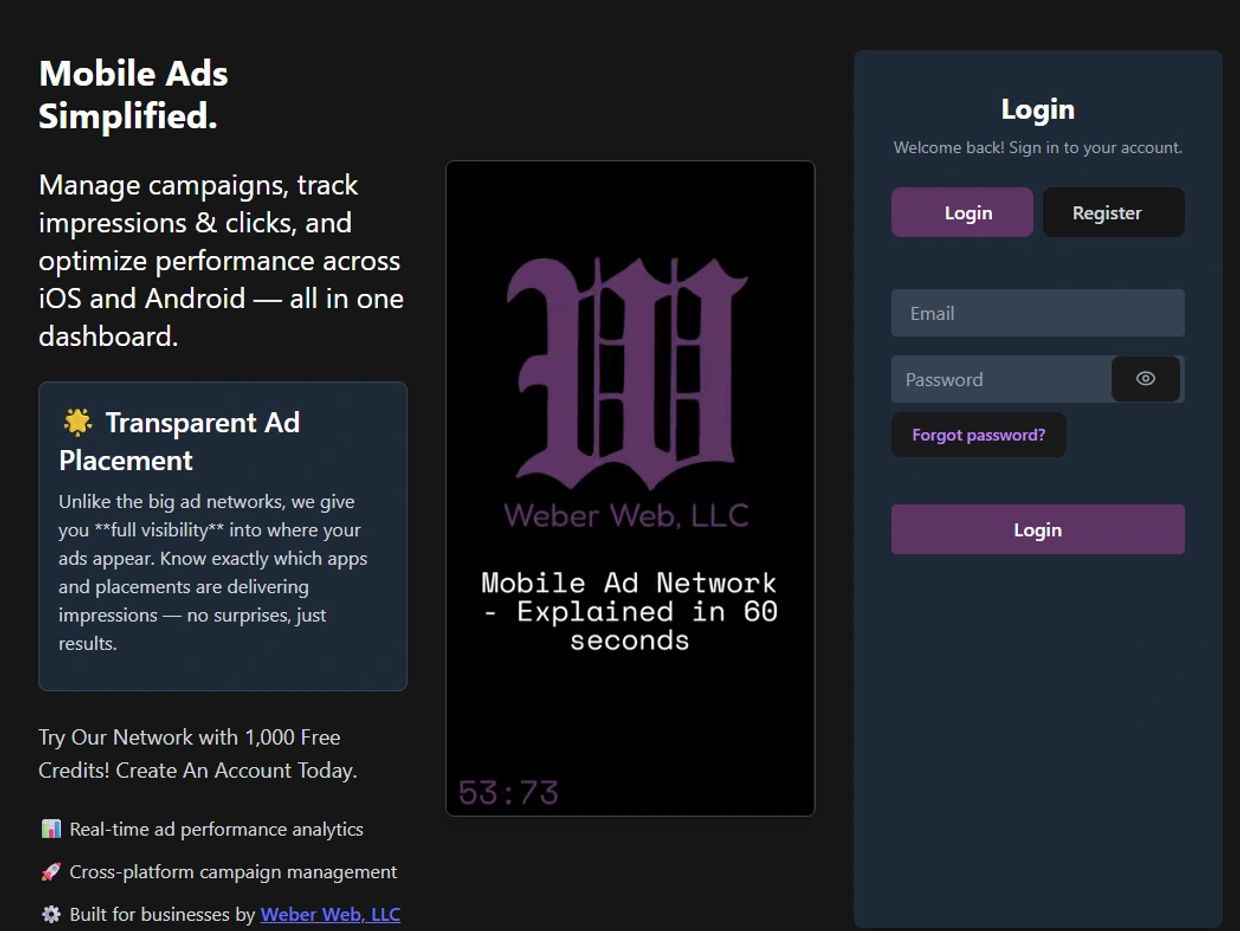Click the Mobile Ads Simplified heading
1240x931 pixels.
133,94
